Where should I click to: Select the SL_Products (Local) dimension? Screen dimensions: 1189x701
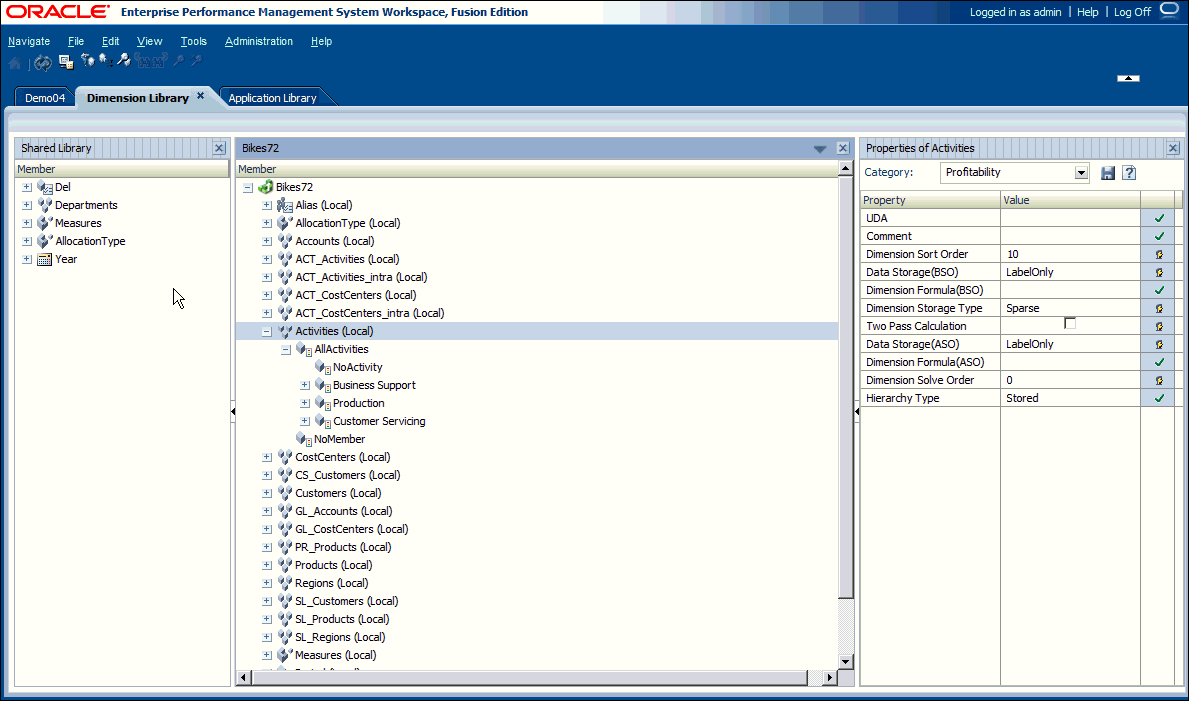click(340, 619)
